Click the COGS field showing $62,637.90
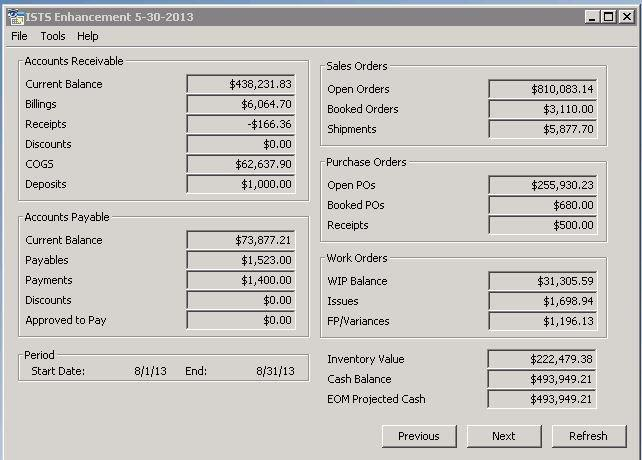 pyautogui.click(x=241, y=164)
